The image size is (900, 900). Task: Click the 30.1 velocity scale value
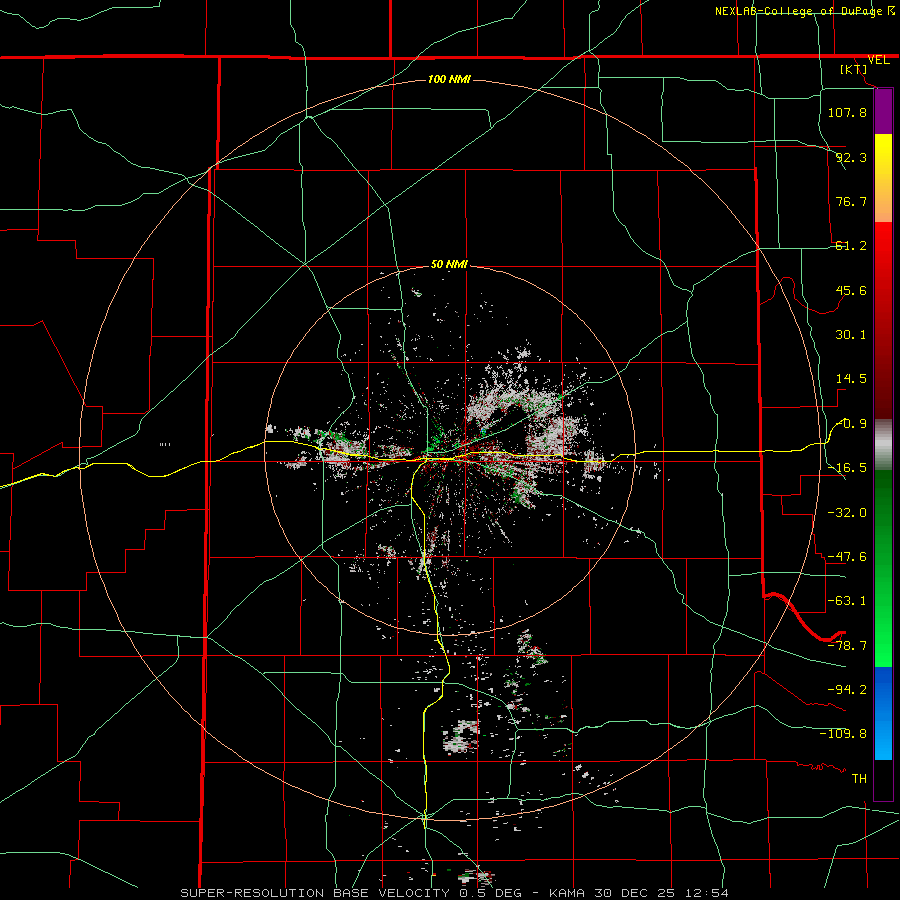pyautogui.click(x=851, y=335)
